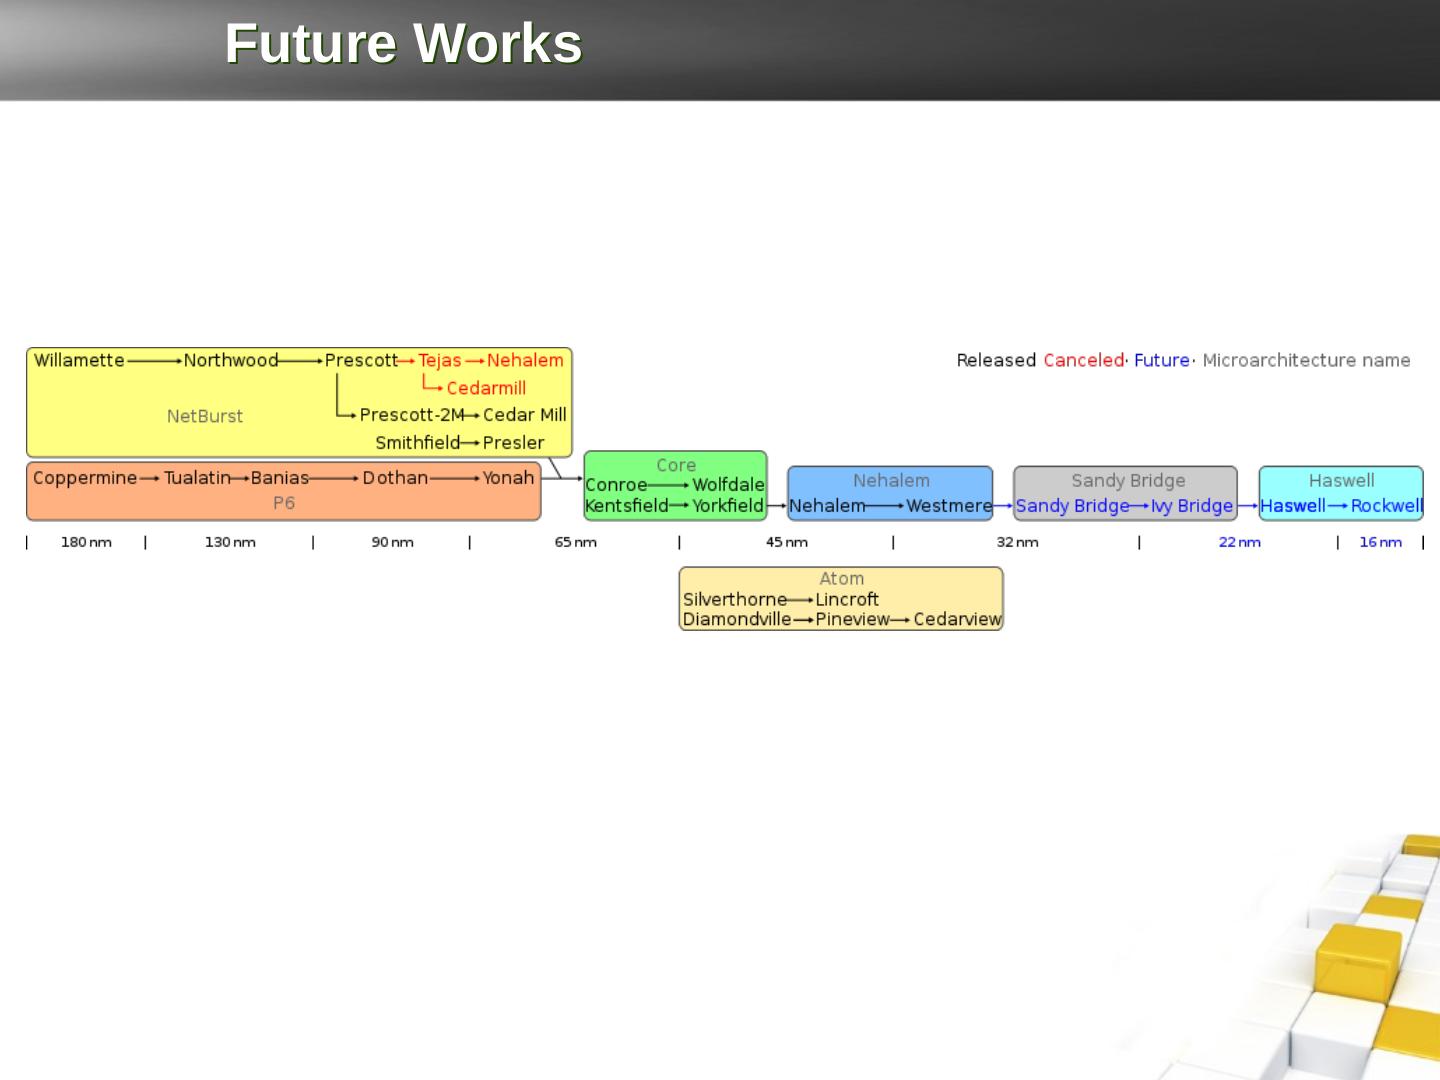The width and height of the screenshot is (1440, 1080).
Task: Select the Prescott-2M label
Action: (x=412, y=415)
